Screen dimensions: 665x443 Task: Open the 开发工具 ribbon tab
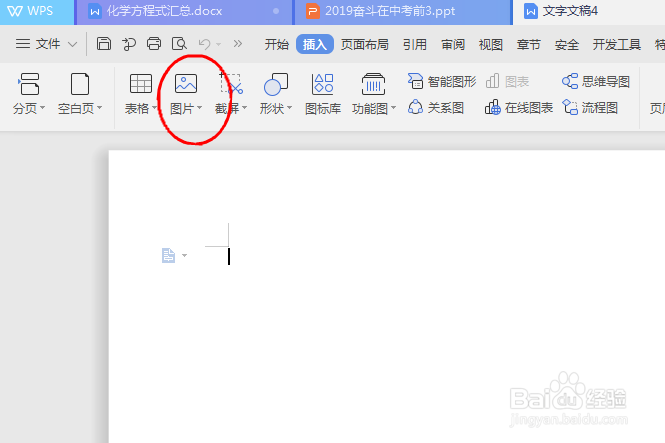[x=617, y=45]
